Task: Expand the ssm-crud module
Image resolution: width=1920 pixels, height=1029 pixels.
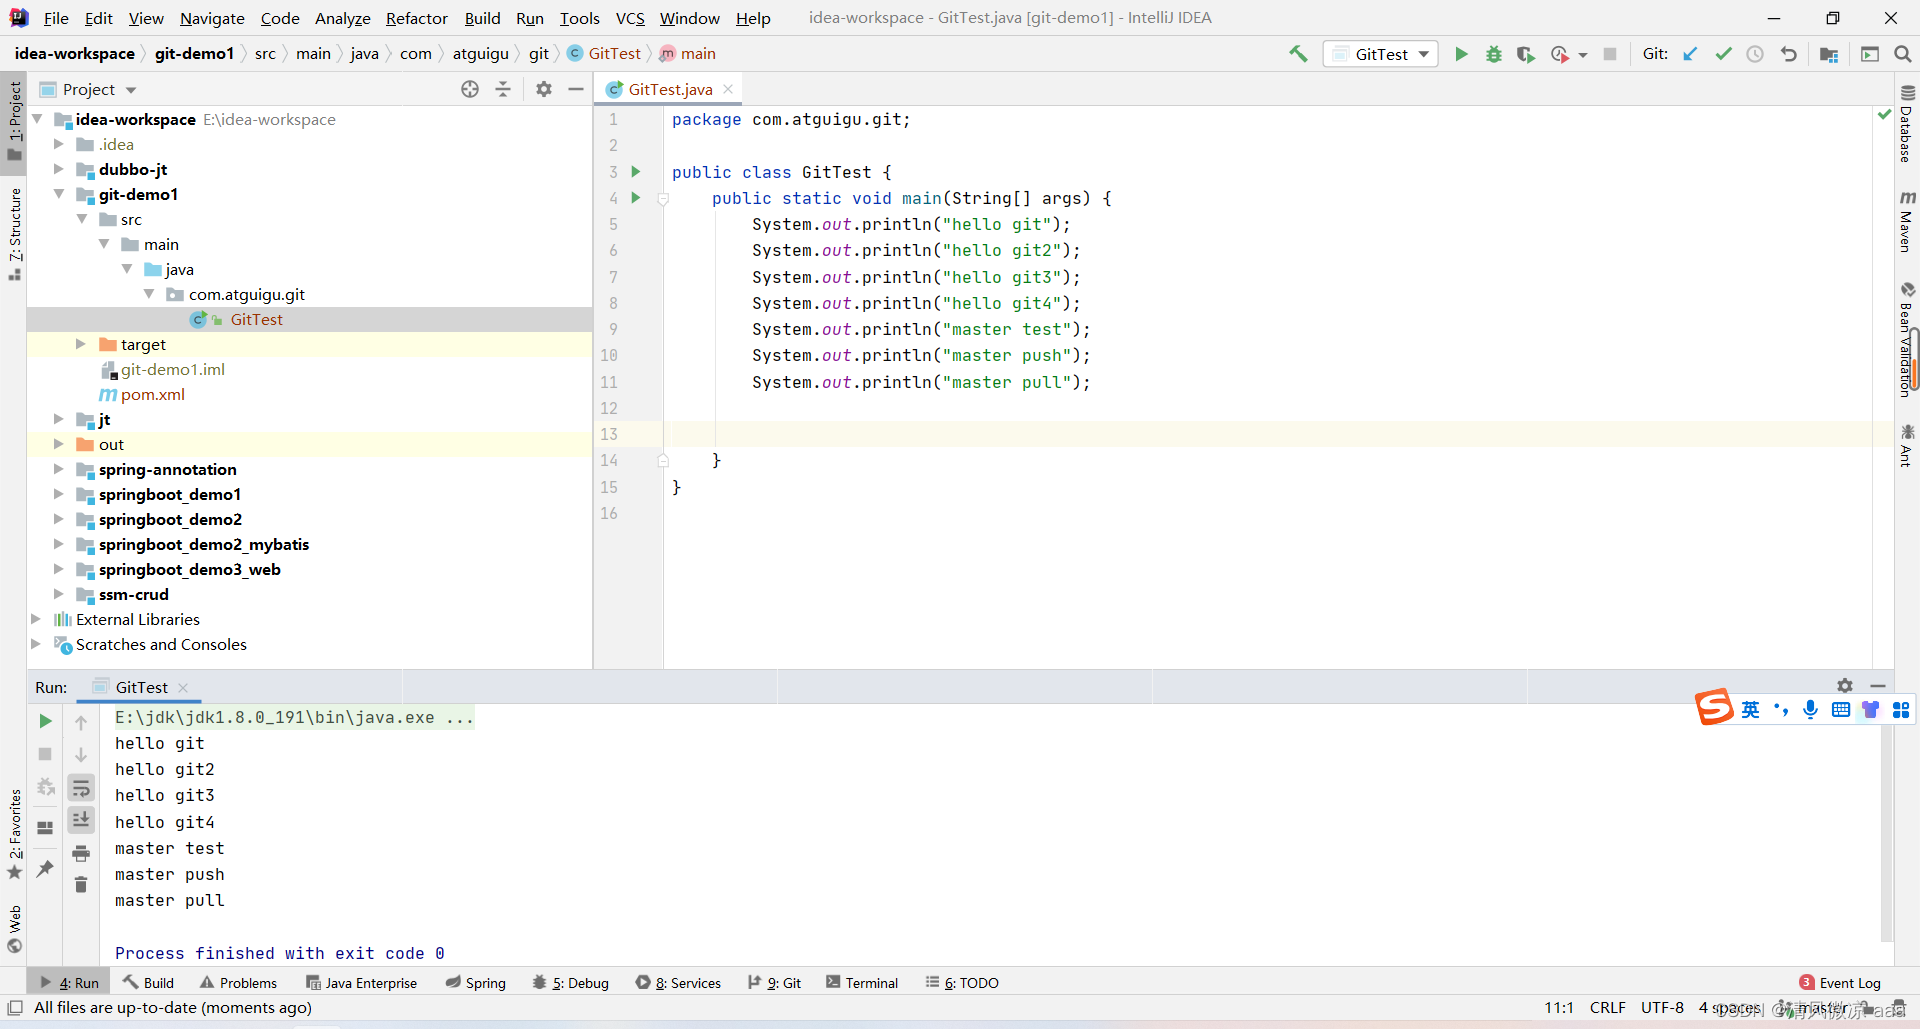Action: coord(59,594)
